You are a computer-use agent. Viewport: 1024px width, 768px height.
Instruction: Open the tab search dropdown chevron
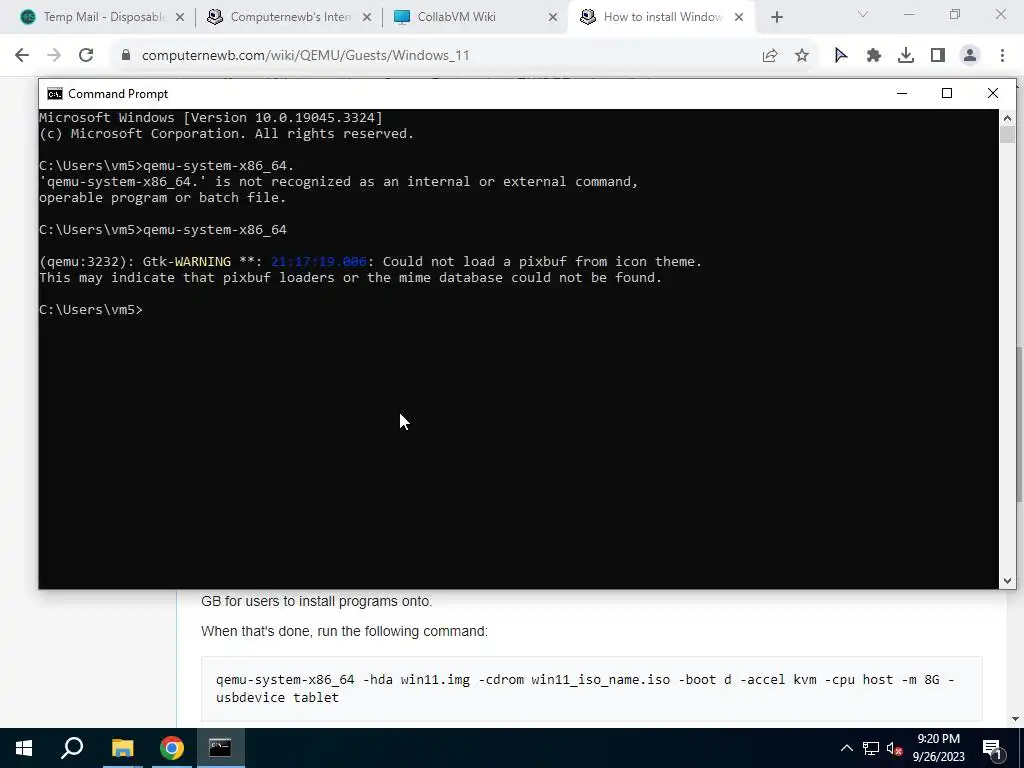863,14
